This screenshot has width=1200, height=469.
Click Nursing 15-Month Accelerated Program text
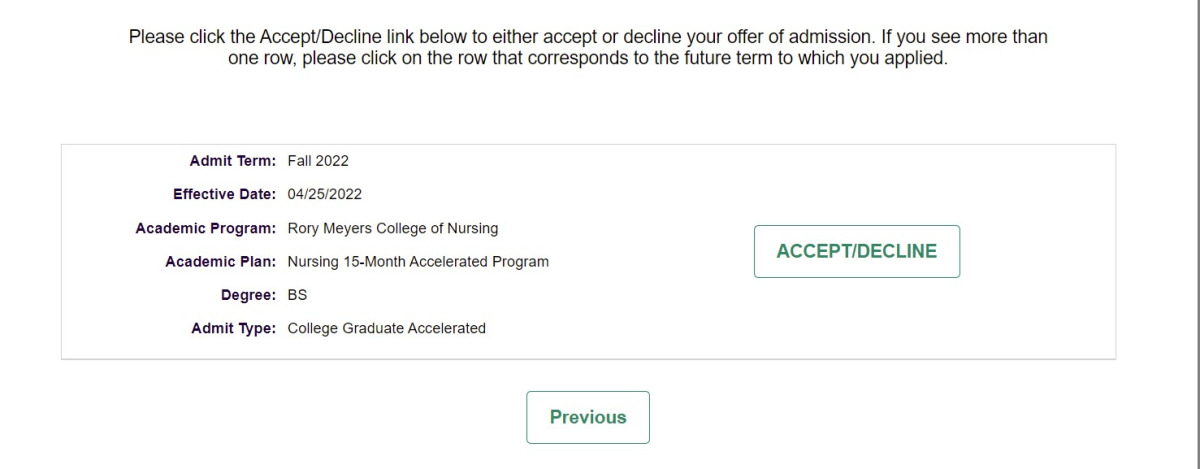tap(418, 262)
